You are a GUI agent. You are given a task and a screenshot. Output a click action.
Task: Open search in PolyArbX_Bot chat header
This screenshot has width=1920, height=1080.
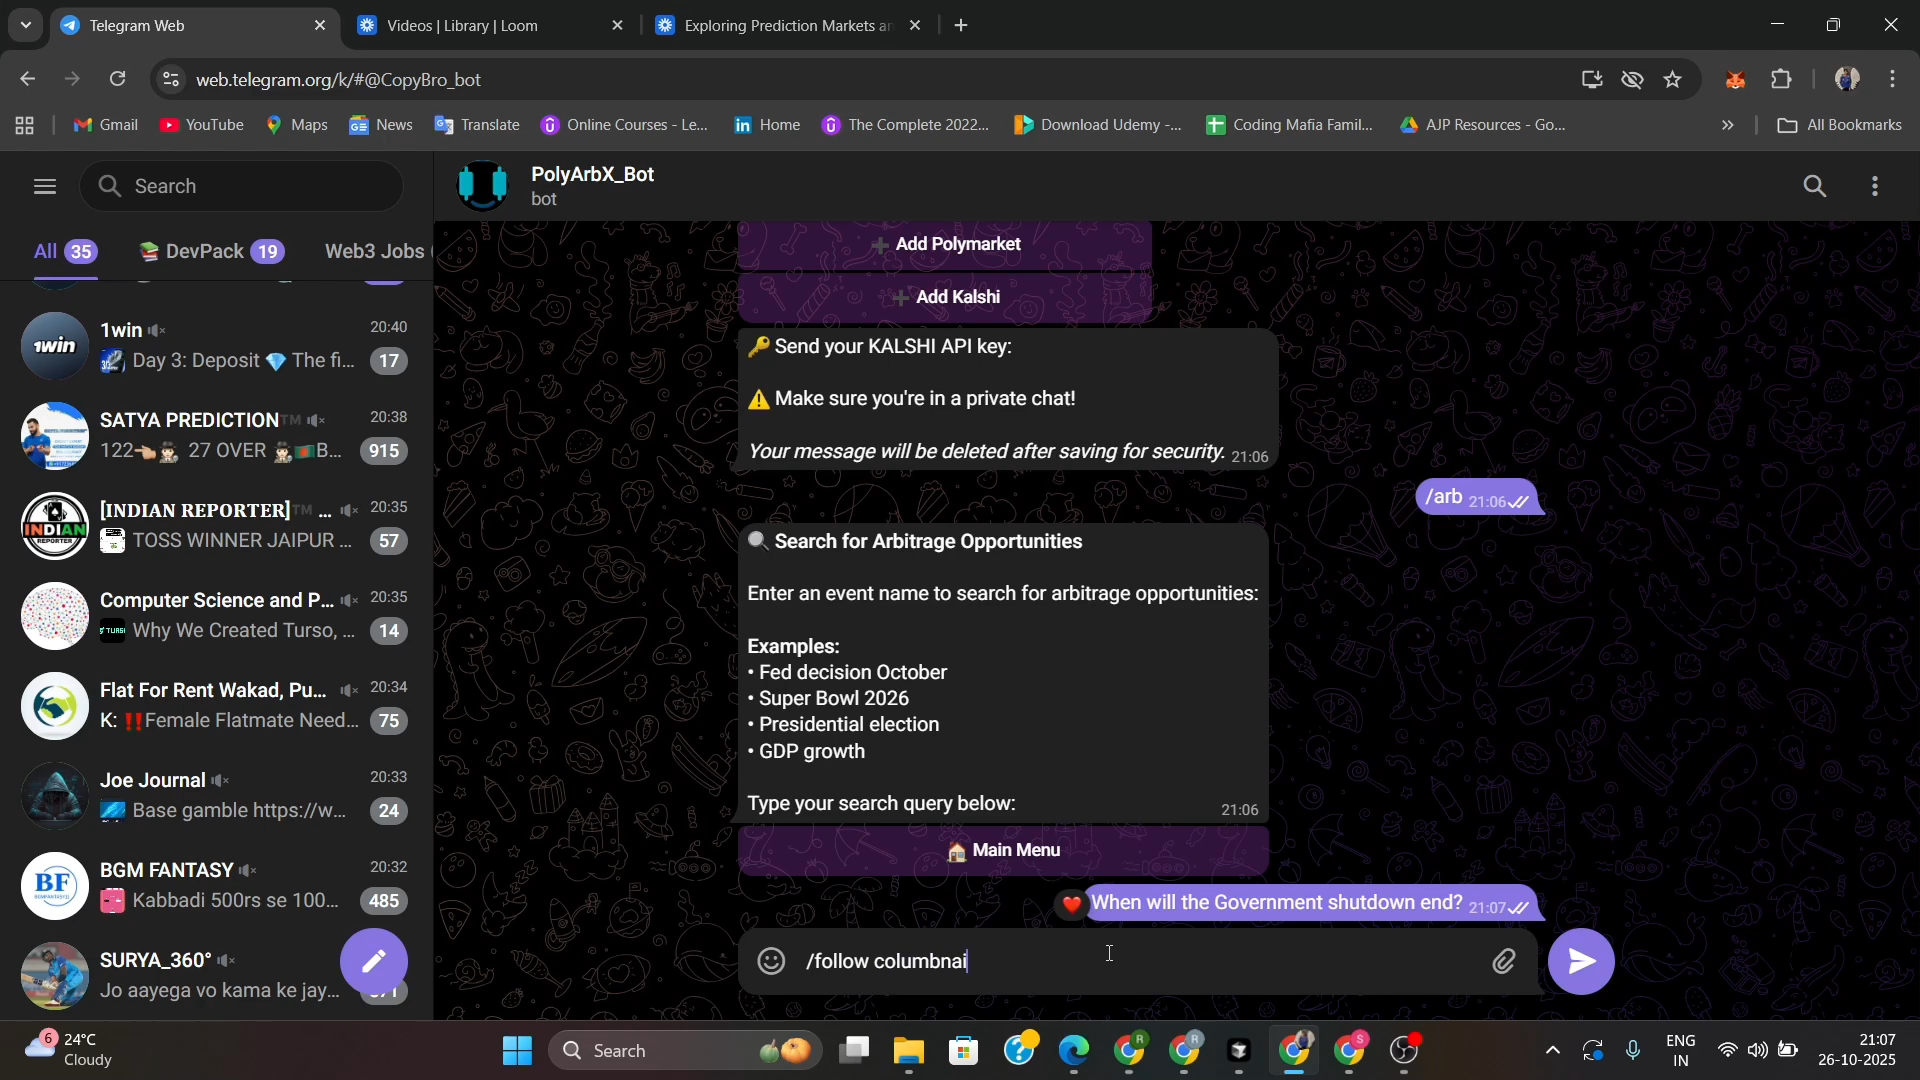(x=1814, y=186)
